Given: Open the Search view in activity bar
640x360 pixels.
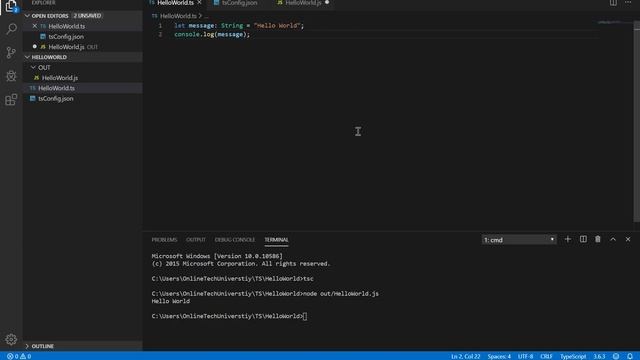Looking at the screenshot, I should [x=11, y=29].
